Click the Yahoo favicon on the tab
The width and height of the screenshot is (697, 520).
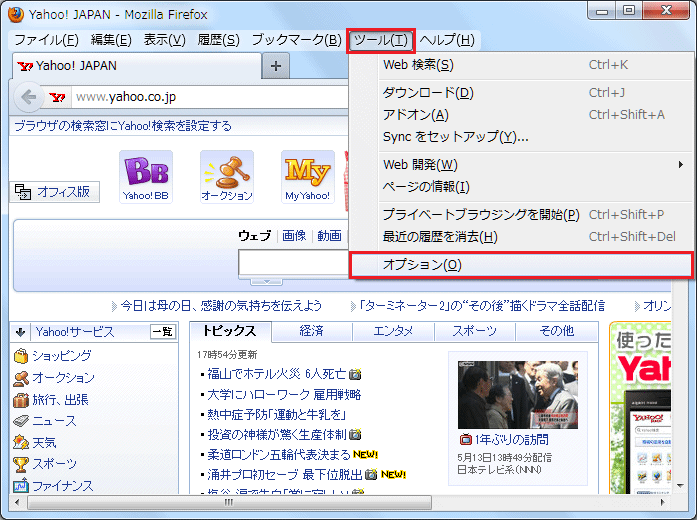[25, 66]
